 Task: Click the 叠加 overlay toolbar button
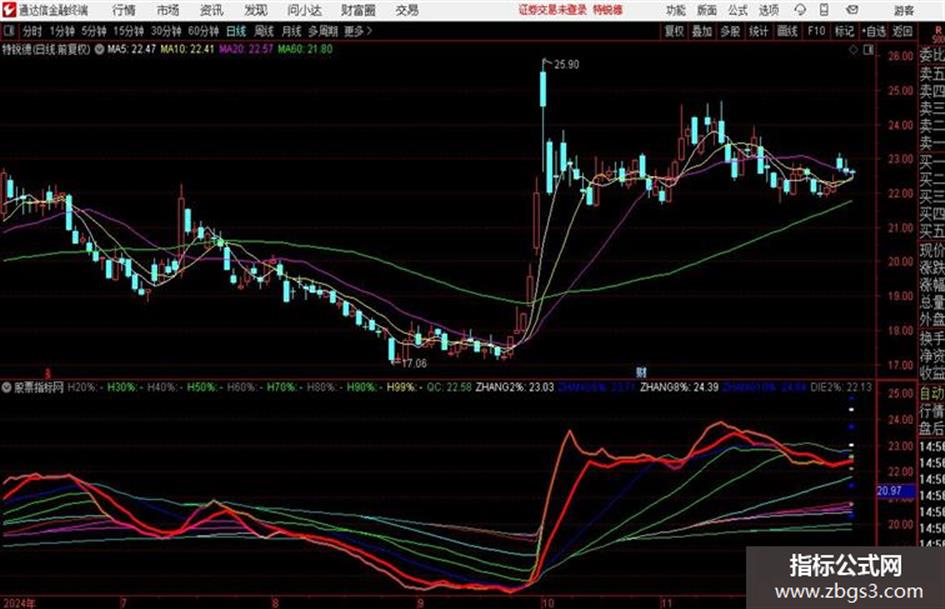coord(702,31)
